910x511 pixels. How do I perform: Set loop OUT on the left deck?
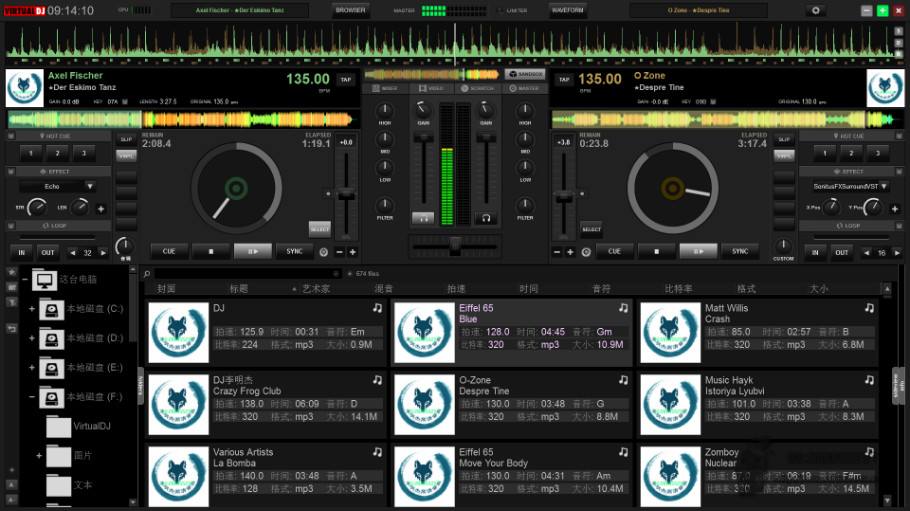point(48,253)
